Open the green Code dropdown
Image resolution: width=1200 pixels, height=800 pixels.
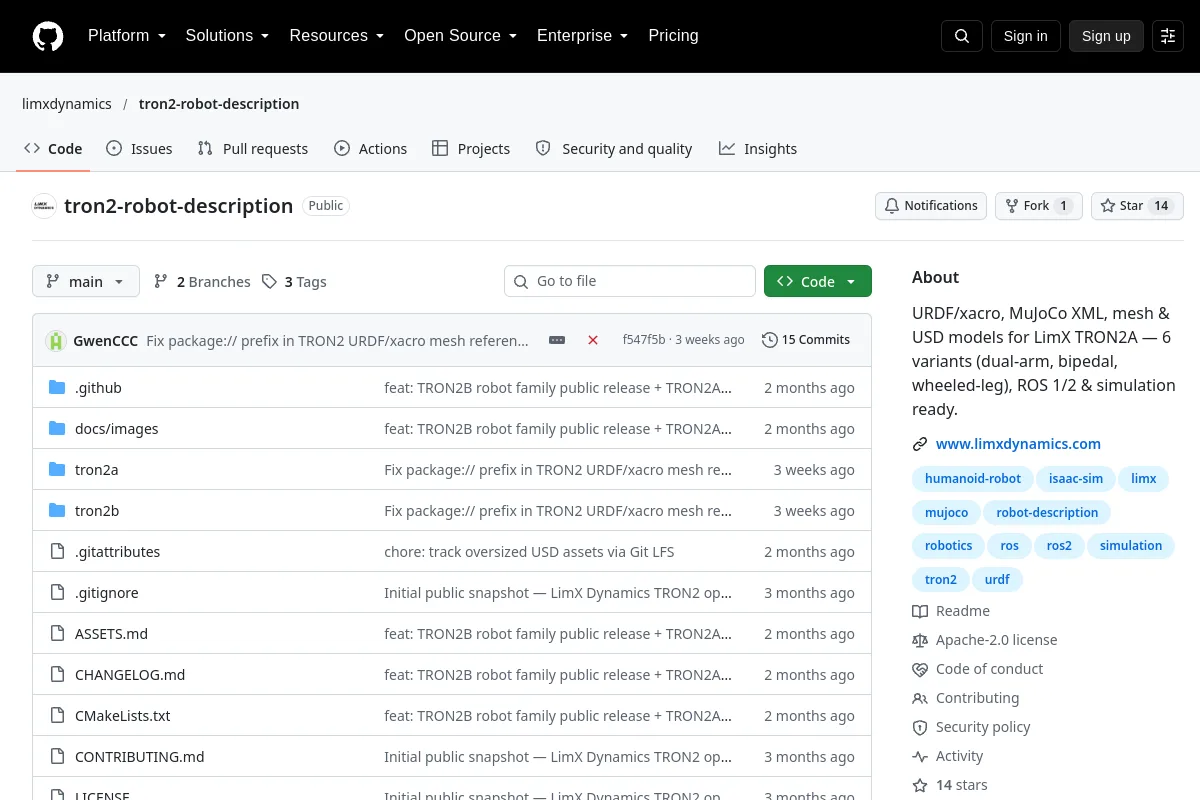pos(818,281)
